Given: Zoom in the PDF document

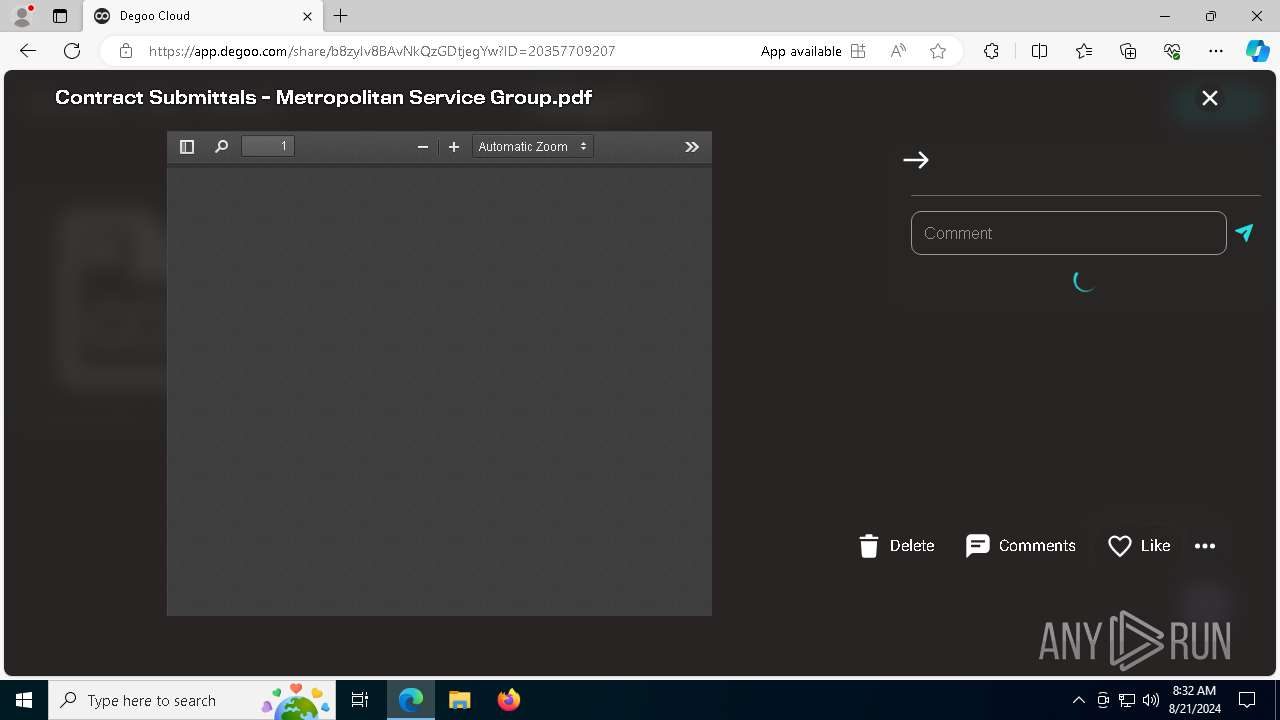Looking at the screenshot, I should click(454, 147).
